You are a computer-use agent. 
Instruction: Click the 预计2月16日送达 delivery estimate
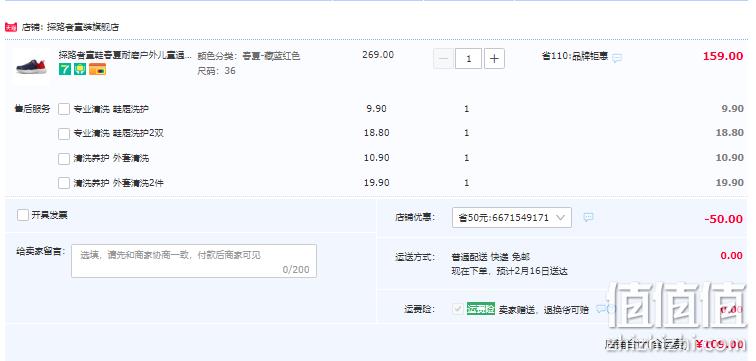[x=531, y=271]
